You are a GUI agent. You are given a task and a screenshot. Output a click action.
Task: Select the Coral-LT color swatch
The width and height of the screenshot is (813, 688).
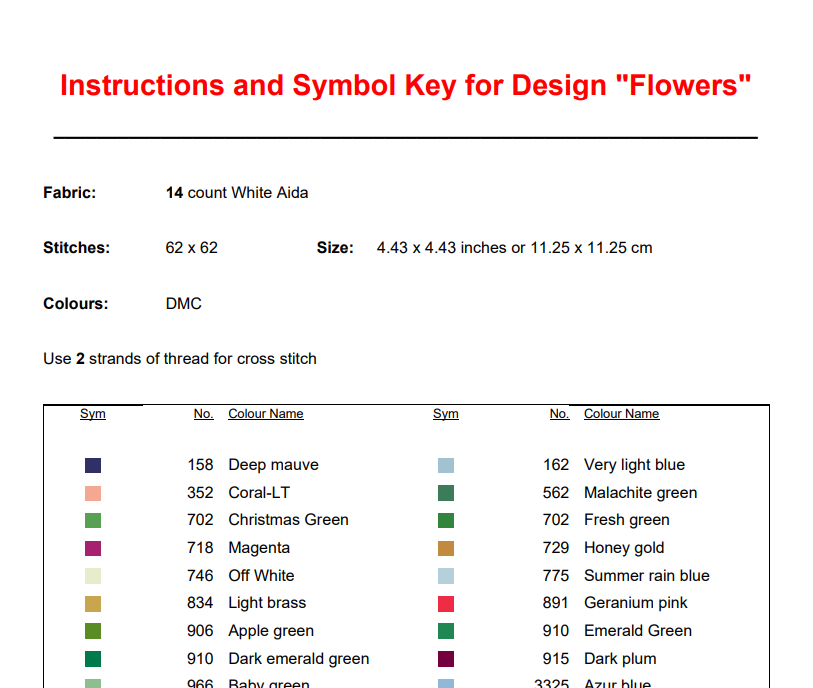(93, 493)
